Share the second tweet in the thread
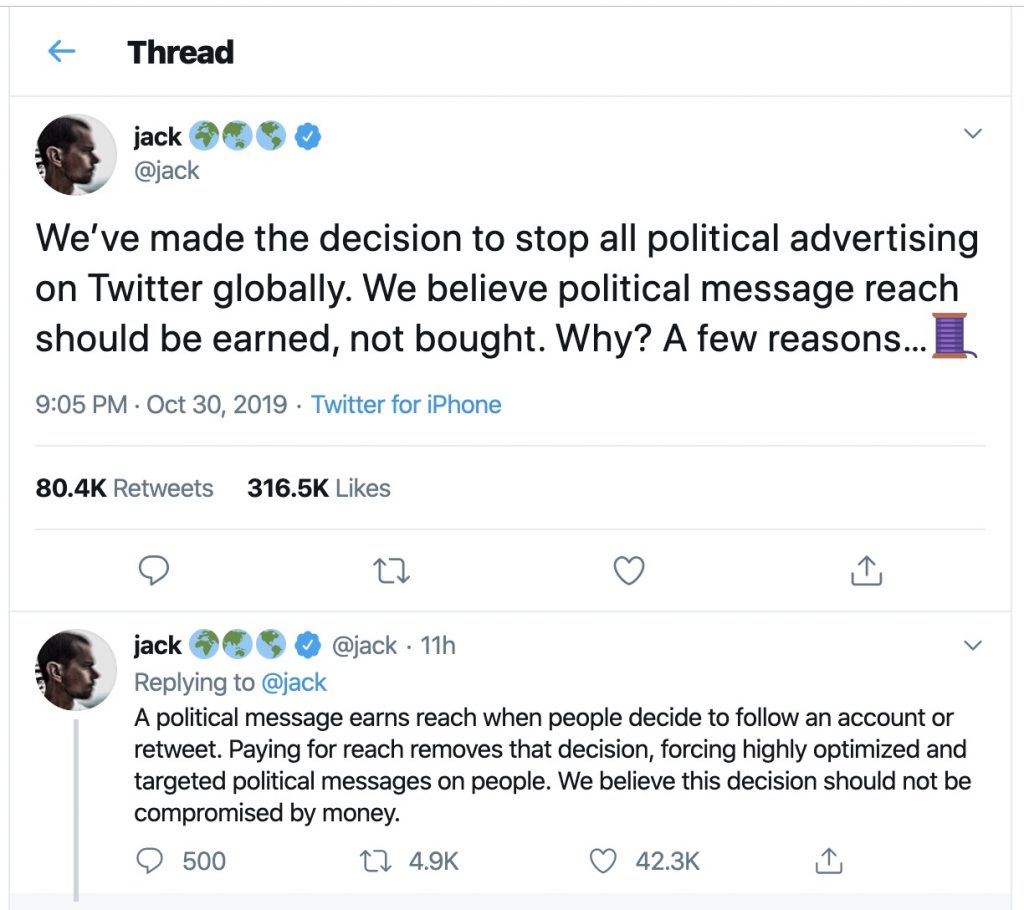 (827, 860)
